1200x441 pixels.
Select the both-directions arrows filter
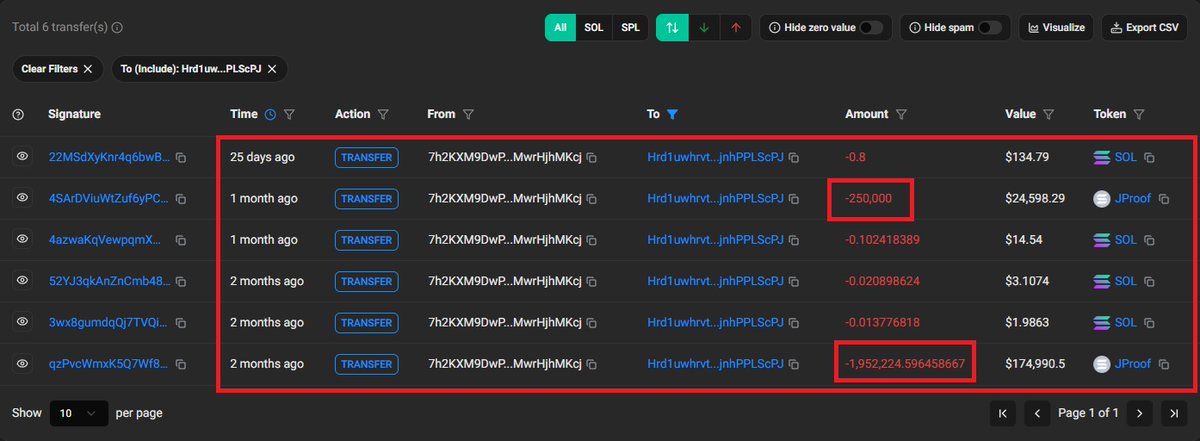[x=672, y=28]
